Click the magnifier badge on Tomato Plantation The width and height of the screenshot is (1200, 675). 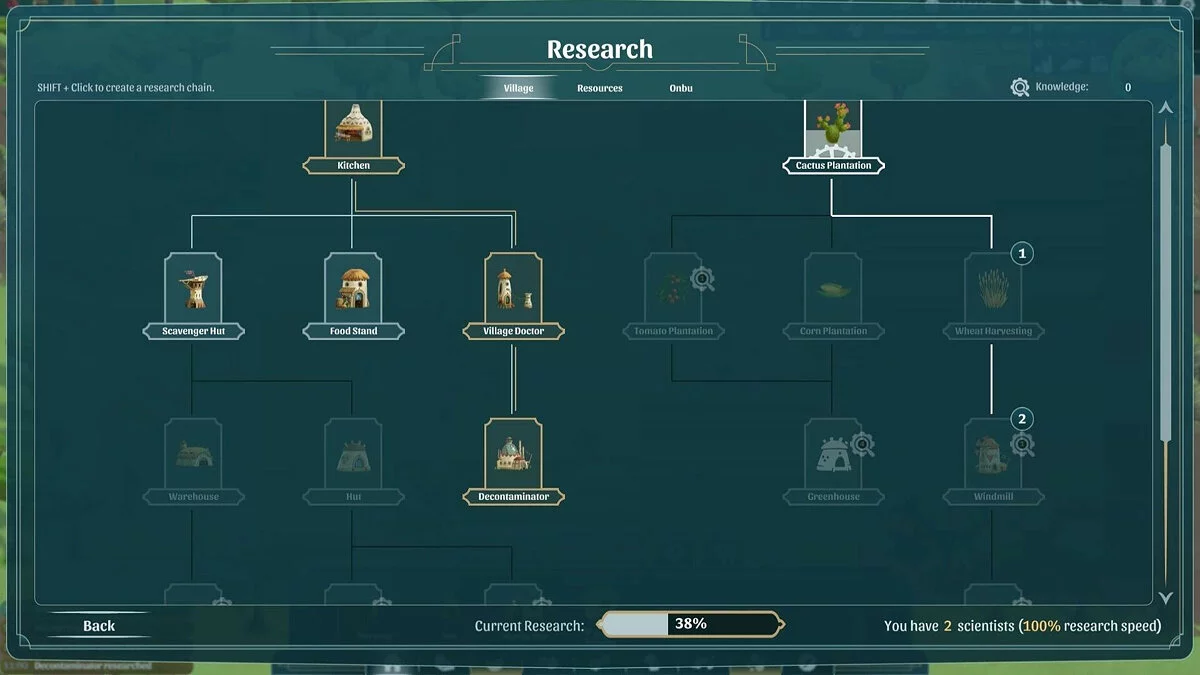click(x=703, y=279)
